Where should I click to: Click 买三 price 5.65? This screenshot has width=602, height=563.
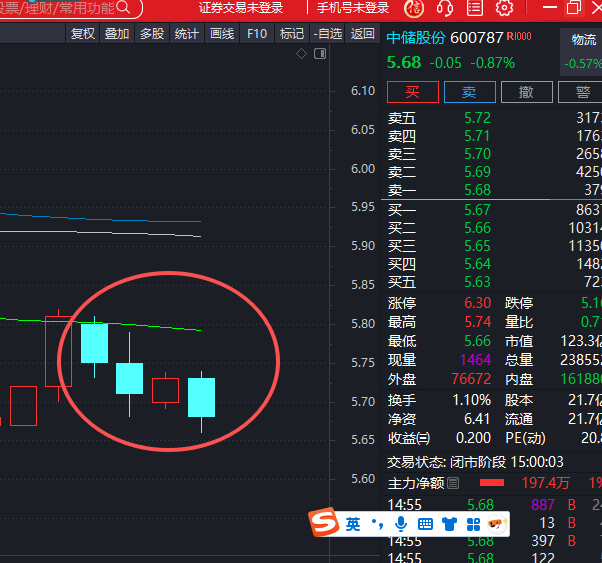[x=478, y=246]
